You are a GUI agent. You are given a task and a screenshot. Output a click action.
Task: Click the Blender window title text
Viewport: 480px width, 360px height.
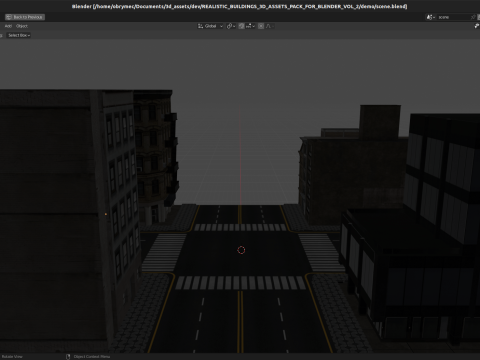[240, 6]
